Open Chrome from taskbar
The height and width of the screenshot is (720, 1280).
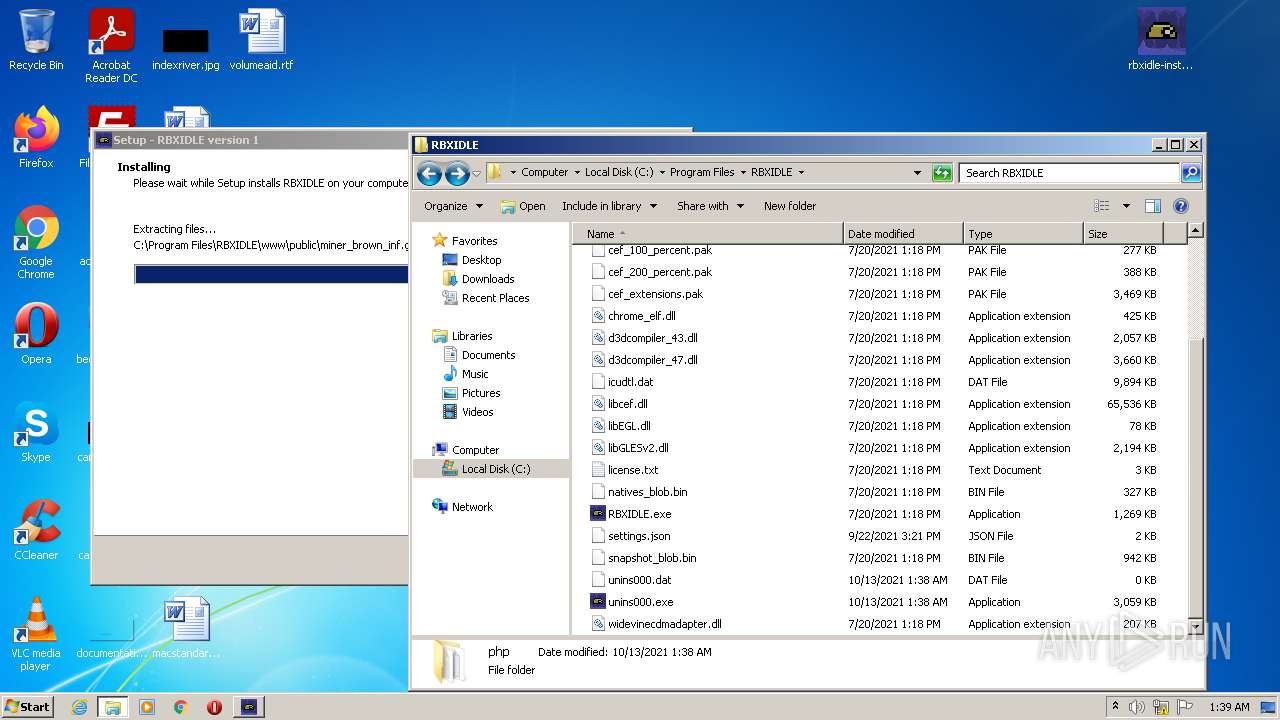[181, 707]
